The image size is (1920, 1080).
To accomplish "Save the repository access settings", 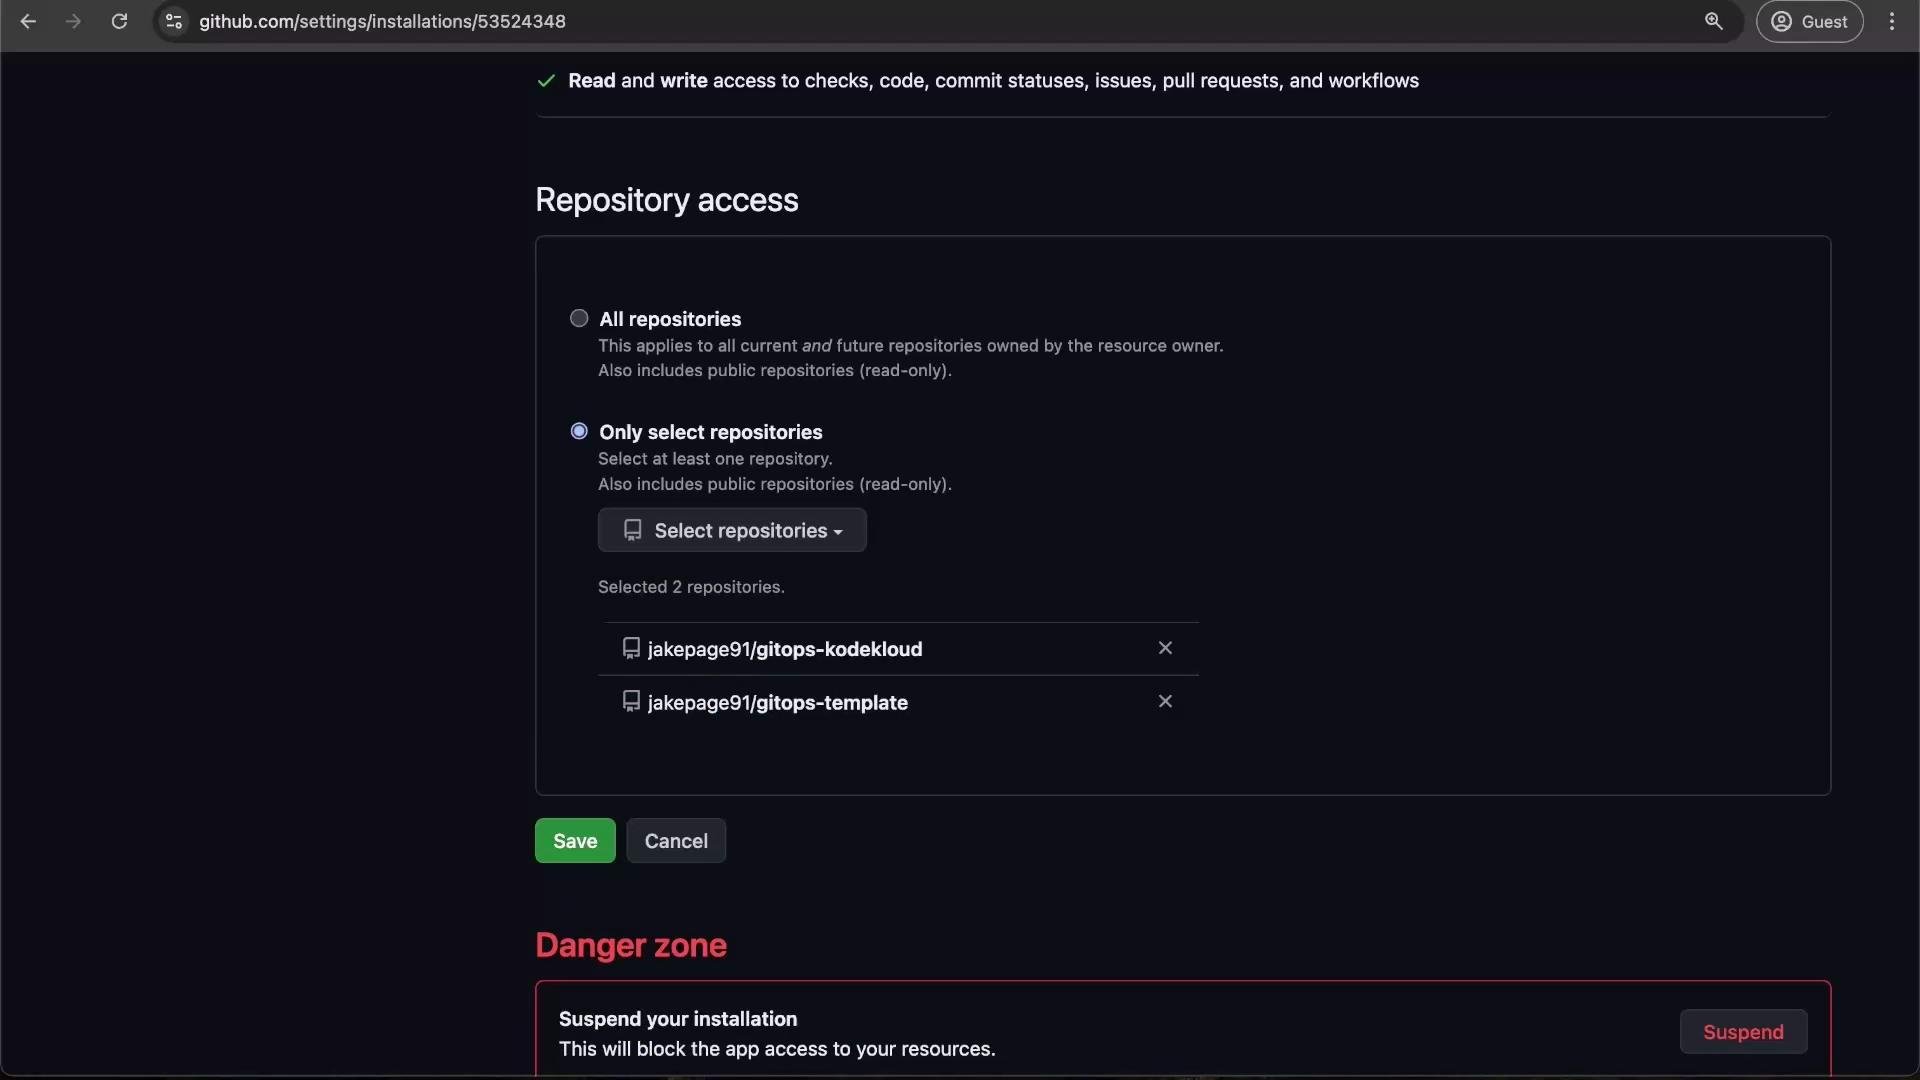I will tap(575, 841).
